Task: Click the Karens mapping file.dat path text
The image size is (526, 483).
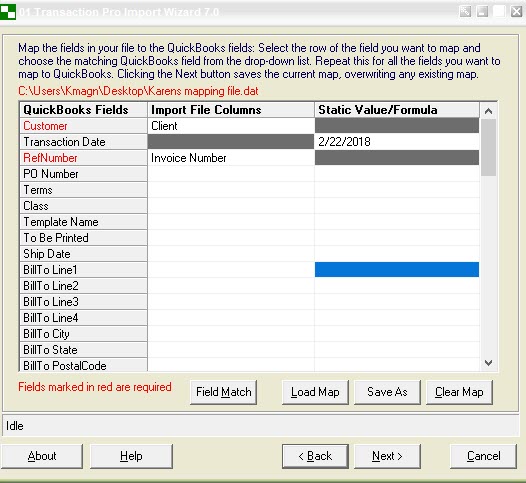Action: click(x=138, y=91)
